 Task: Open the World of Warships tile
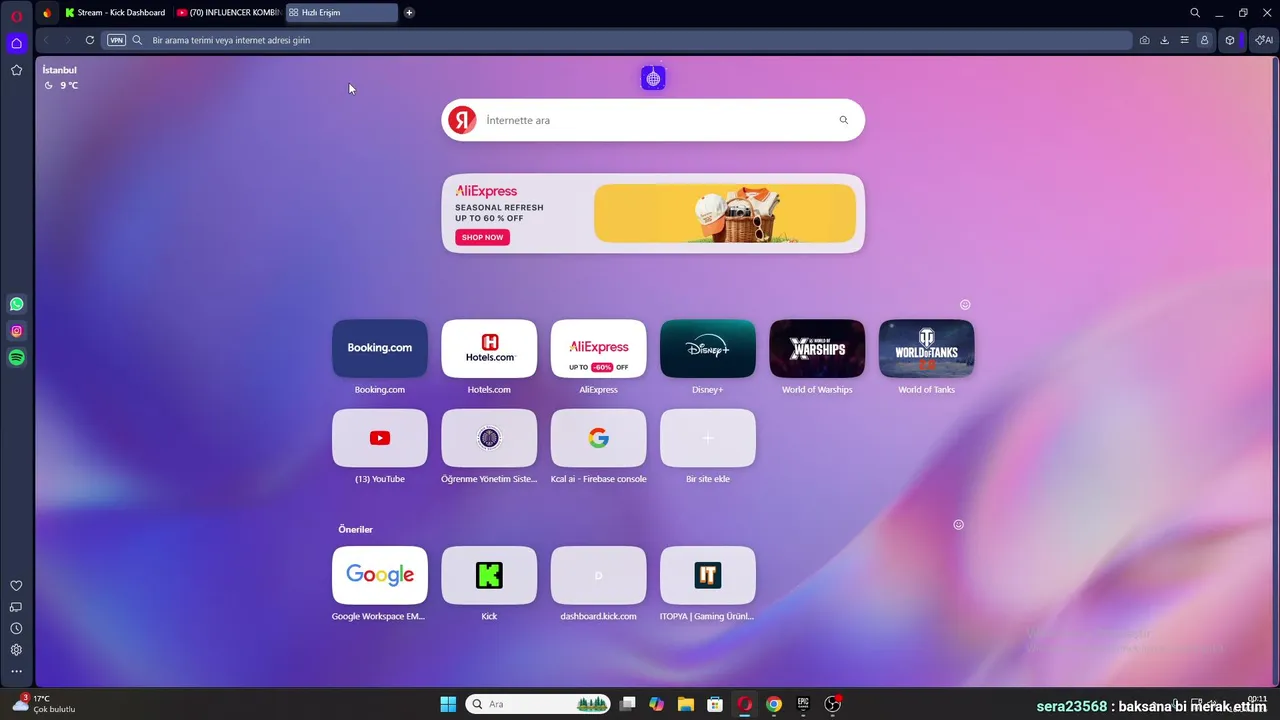tap(817, 348)
